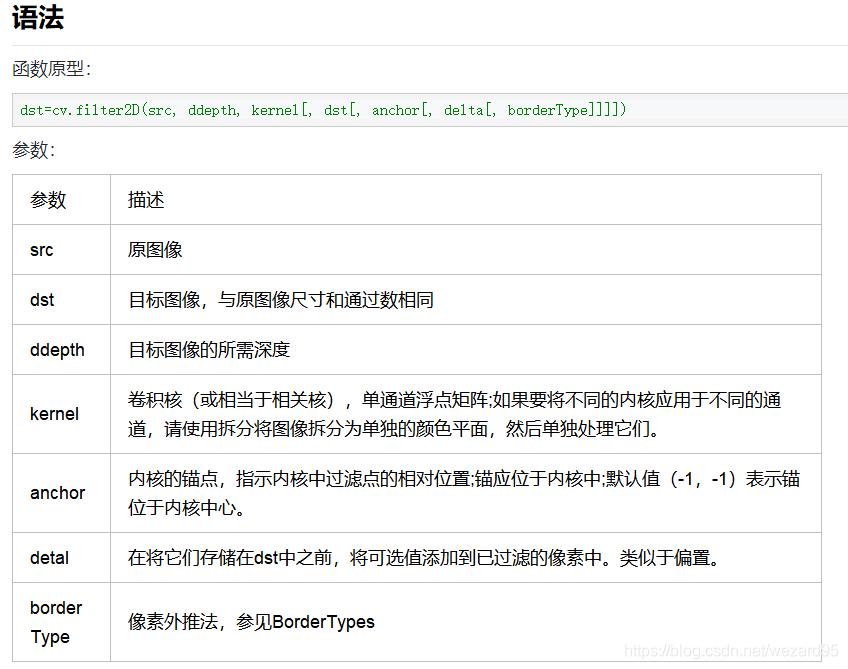Select the ddepth parameter cell
Viewport: 848px width, 669px height.
coord(62,350)
